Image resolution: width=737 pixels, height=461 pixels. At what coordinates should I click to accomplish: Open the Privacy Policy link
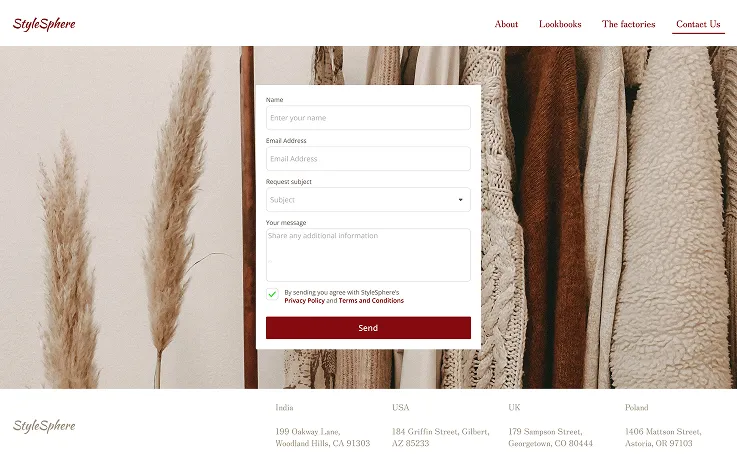304,301
